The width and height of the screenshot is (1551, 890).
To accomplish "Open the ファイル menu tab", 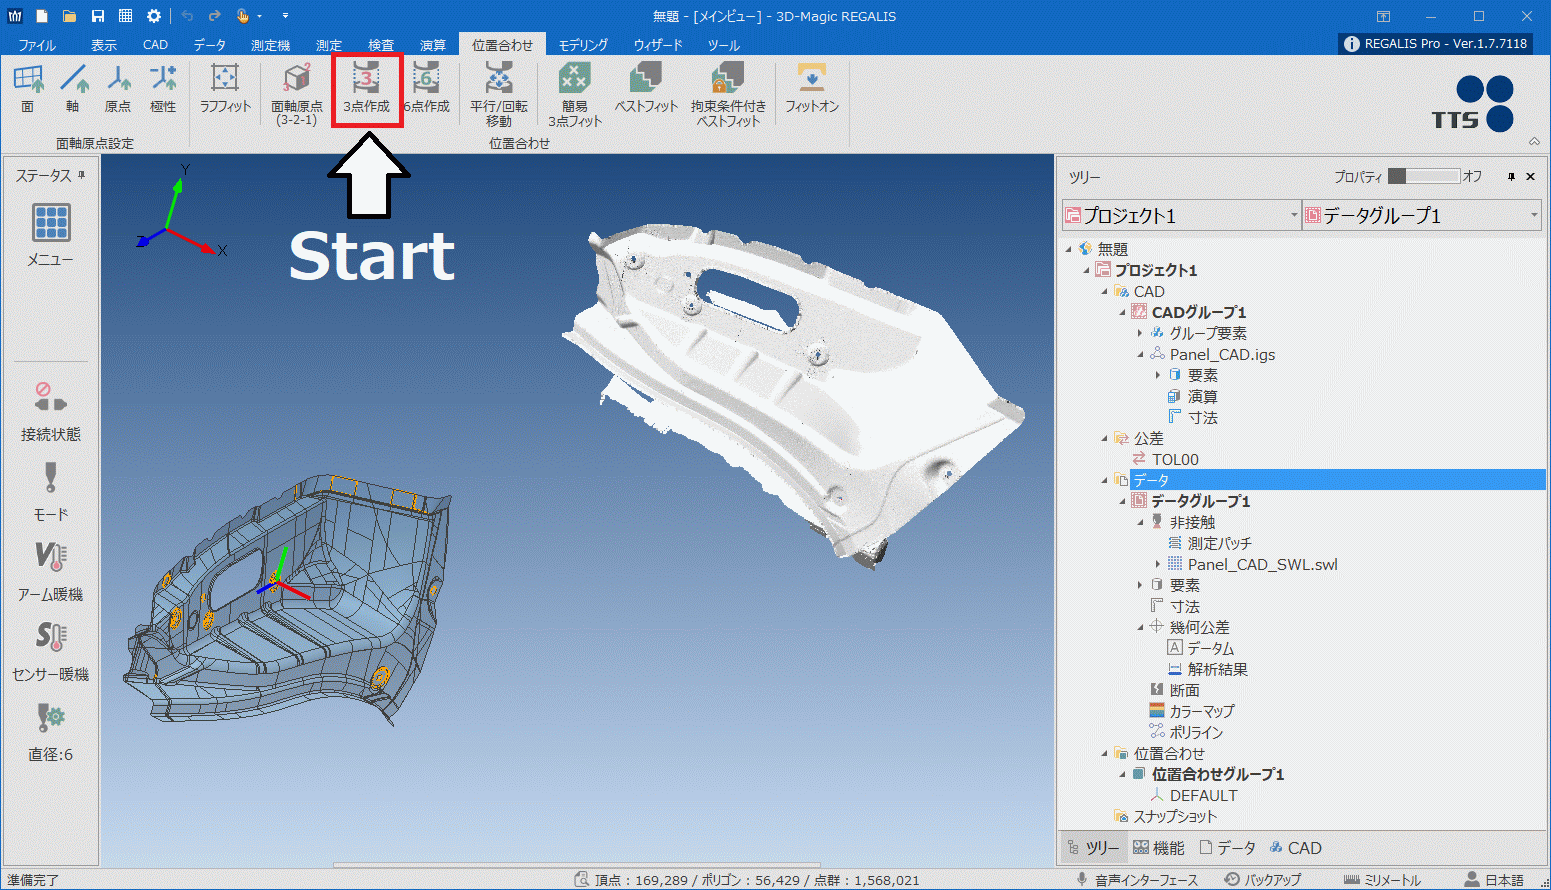I will point(37,45).
